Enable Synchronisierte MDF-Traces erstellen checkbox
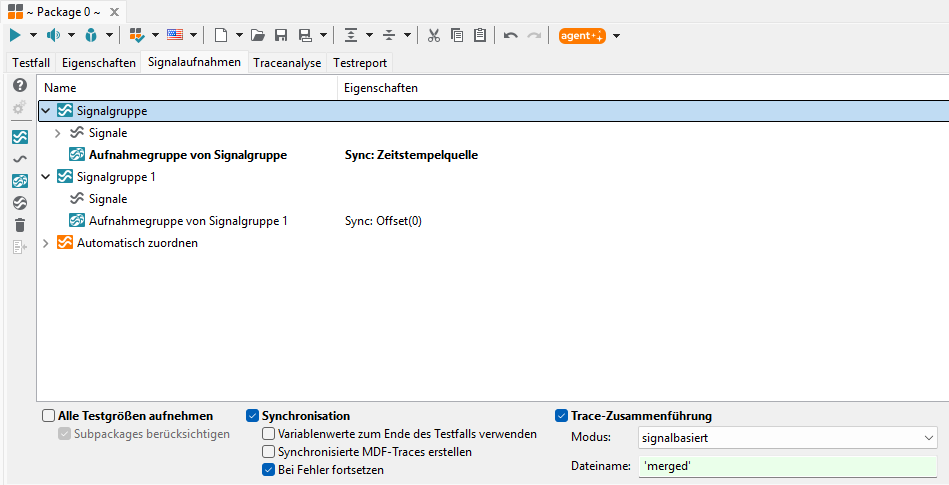 [x=268, y=452]
